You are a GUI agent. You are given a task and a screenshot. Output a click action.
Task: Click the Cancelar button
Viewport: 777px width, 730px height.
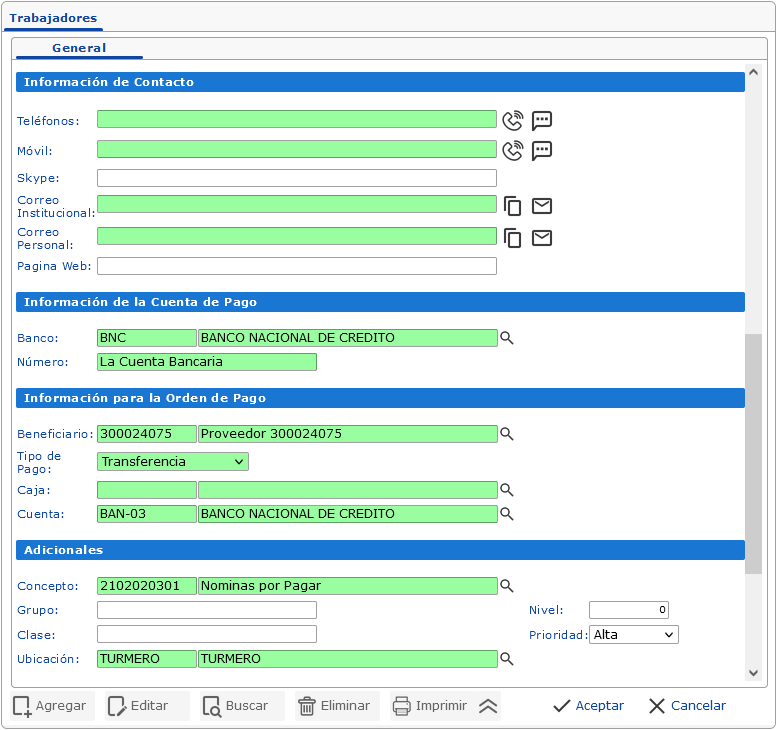(687, 706)
